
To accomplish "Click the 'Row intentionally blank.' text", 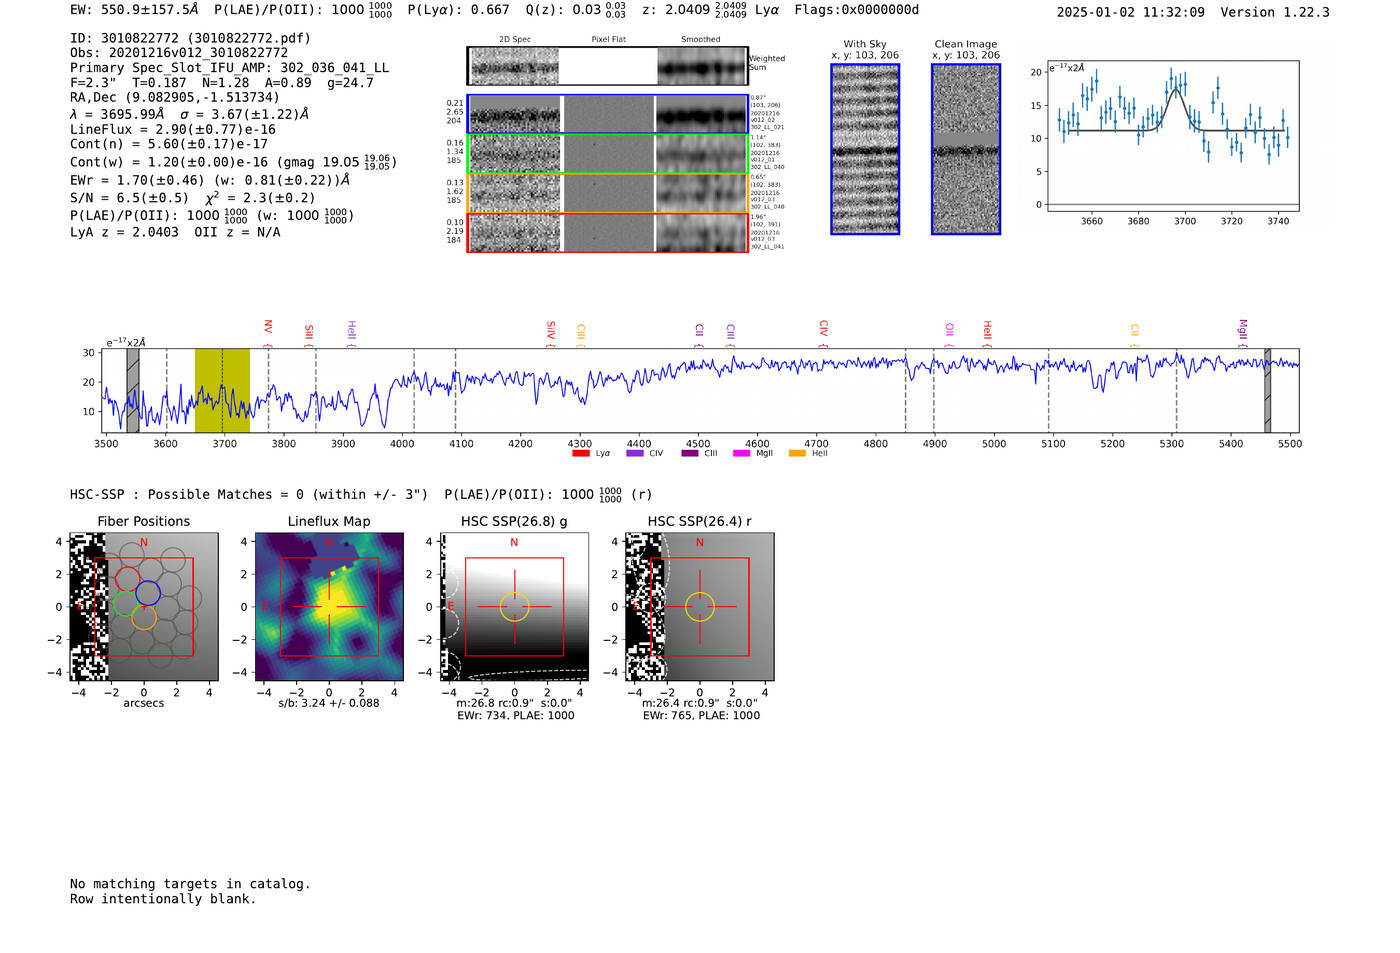I will [163, 899].
